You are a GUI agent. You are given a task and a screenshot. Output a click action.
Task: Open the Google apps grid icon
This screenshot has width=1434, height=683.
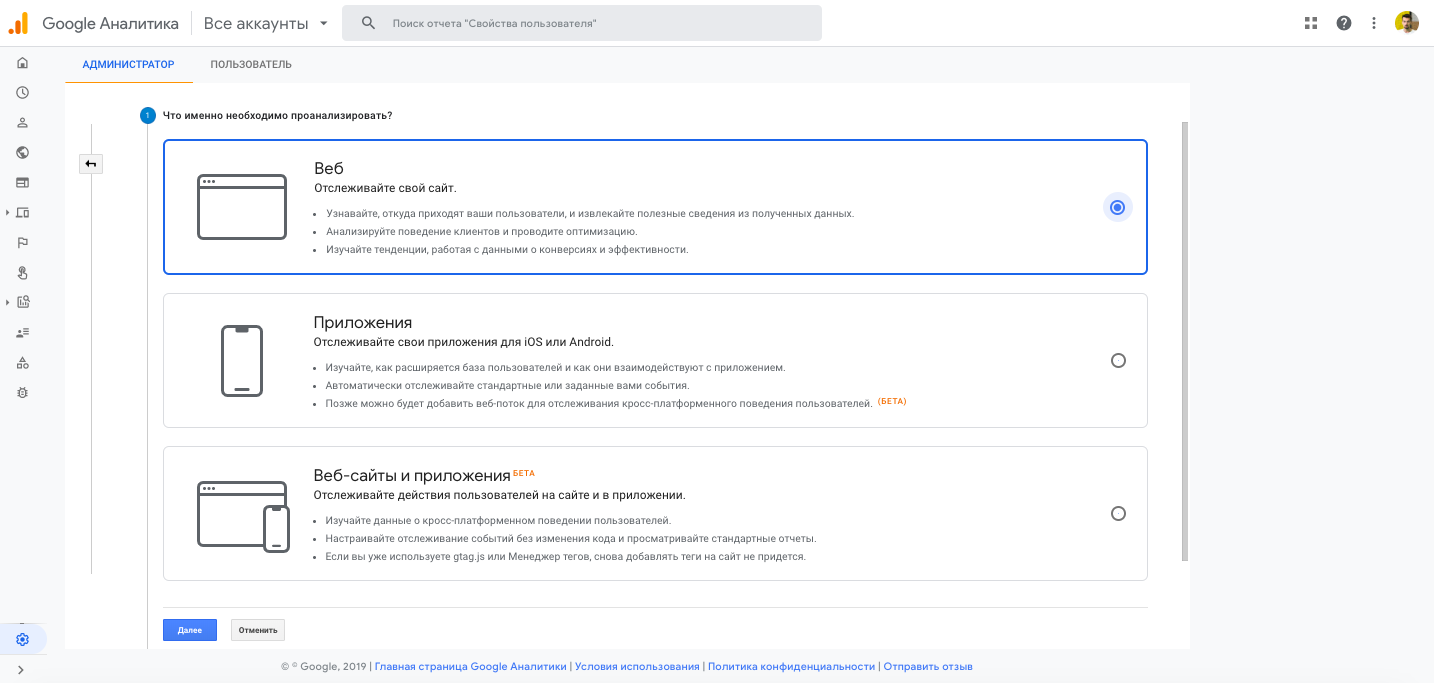(x=1311, y=23)
